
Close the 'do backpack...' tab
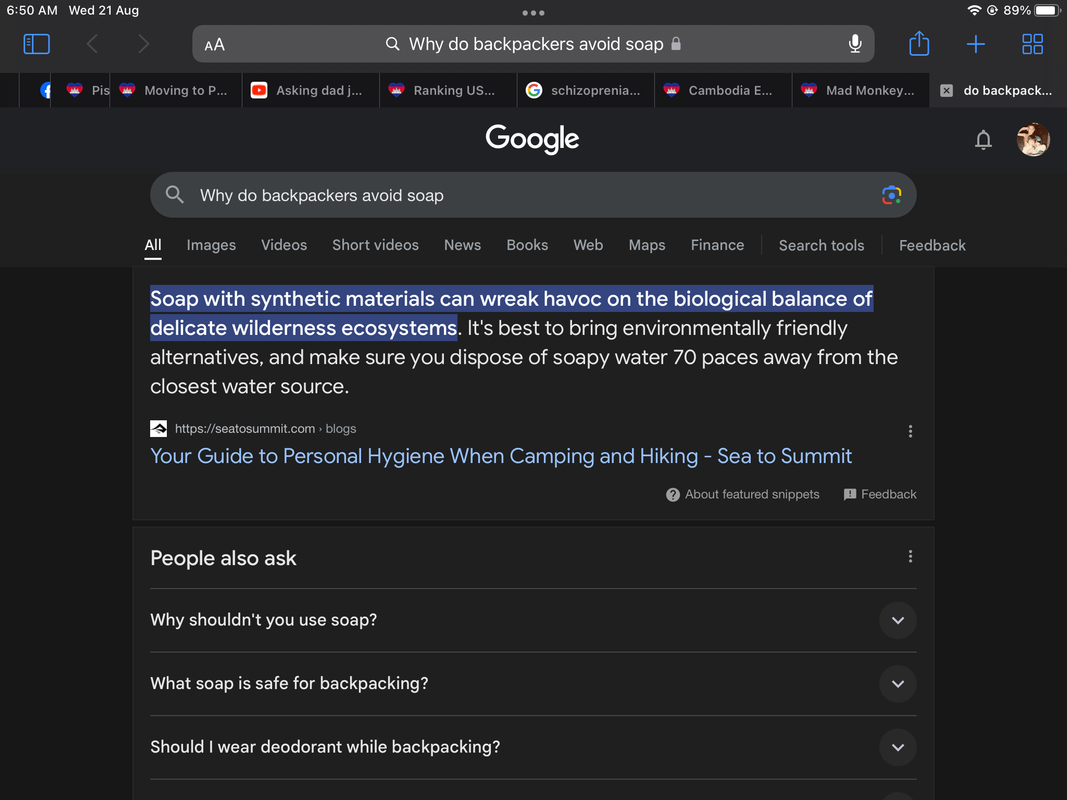[946, 90]
